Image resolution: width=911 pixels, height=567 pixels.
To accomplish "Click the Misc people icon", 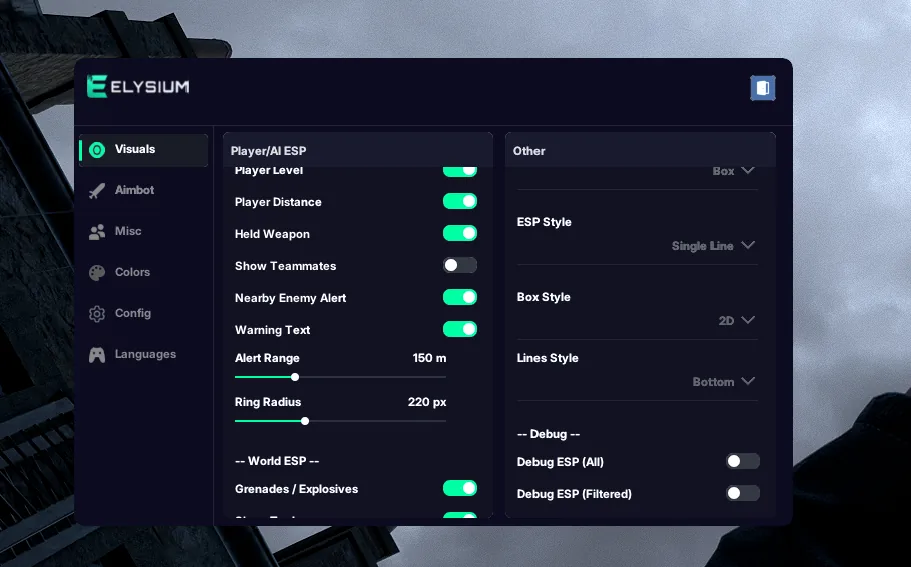I will click(x=97, y=232).
